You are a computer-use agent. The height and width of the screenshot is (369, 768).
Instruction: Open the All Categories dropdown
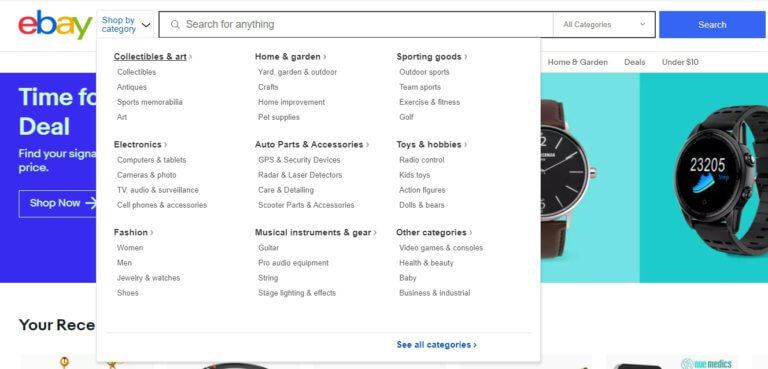point(604,25)
